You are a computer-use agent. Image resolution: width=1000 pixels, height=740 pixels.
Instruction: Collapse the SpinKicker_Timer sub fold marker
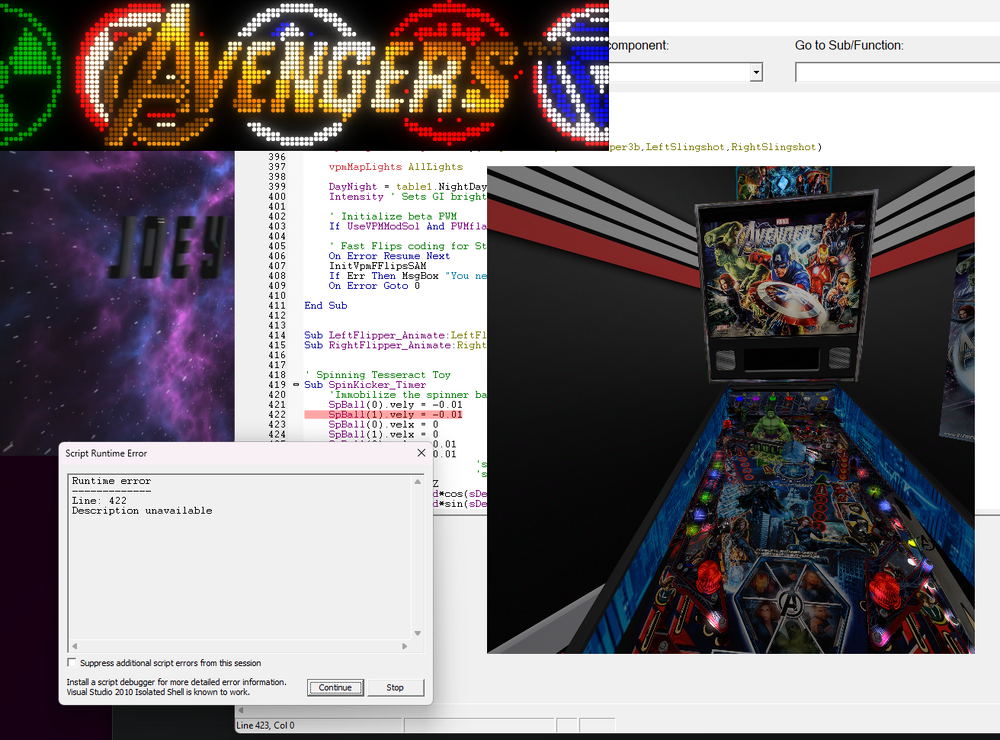296,385
